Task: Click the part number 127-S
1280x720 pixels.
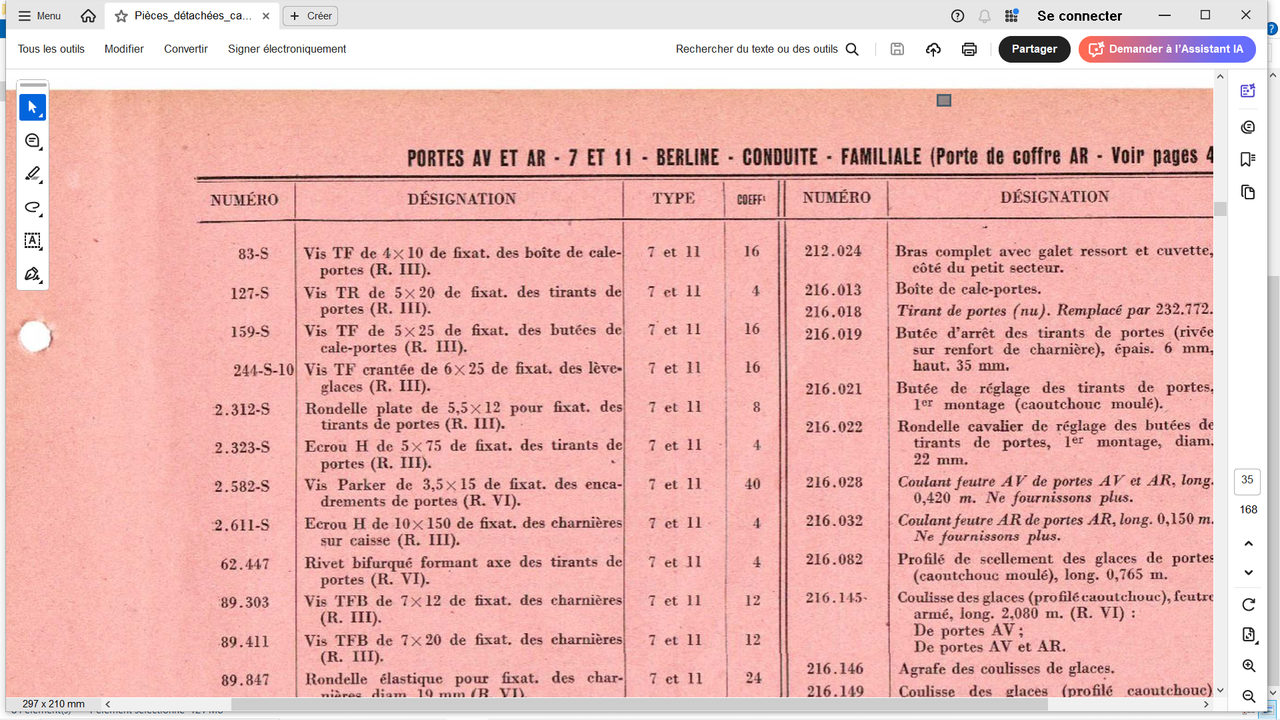Action: coord(249,293)
